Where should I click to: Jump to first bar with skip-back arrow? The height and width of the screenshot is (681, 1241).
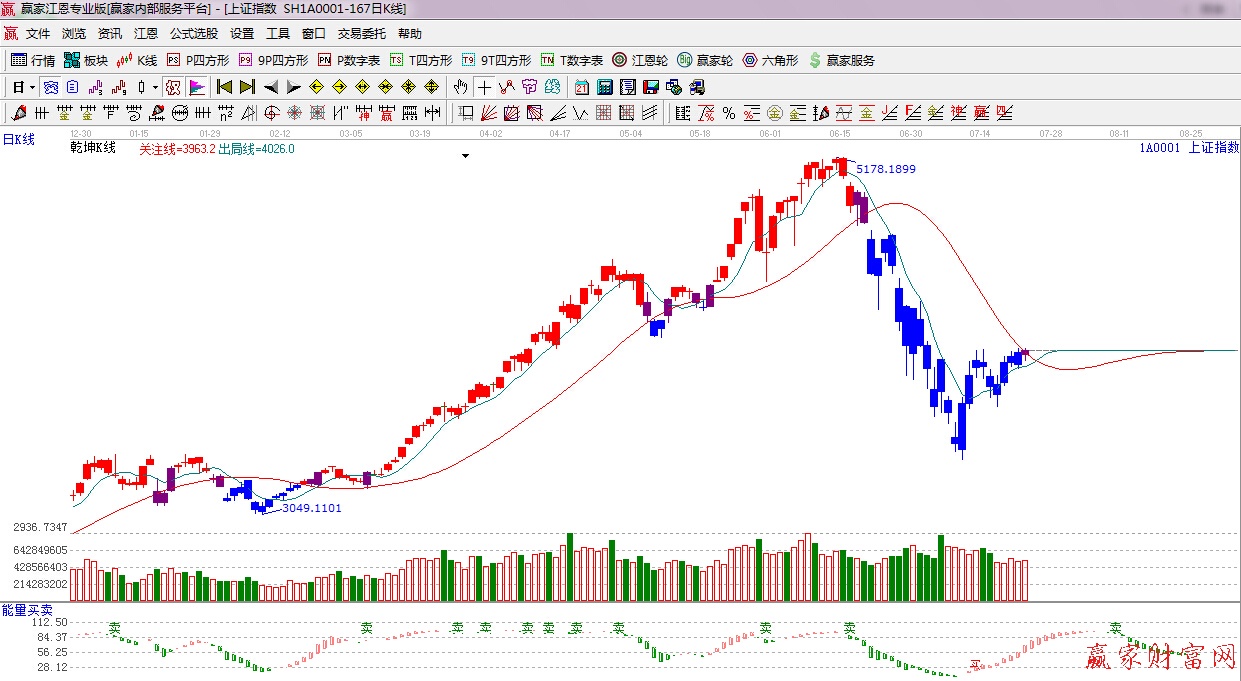tap(224, 87)
